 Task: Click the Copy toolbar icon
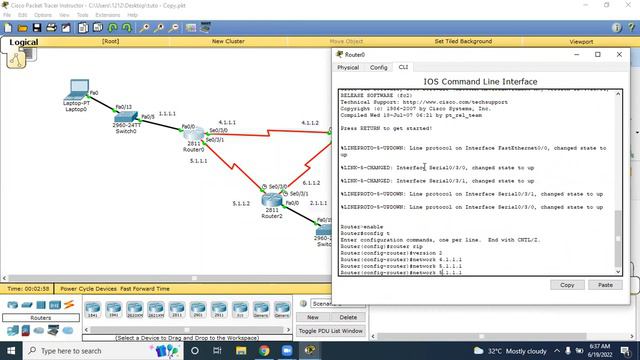tap(83, 28)
